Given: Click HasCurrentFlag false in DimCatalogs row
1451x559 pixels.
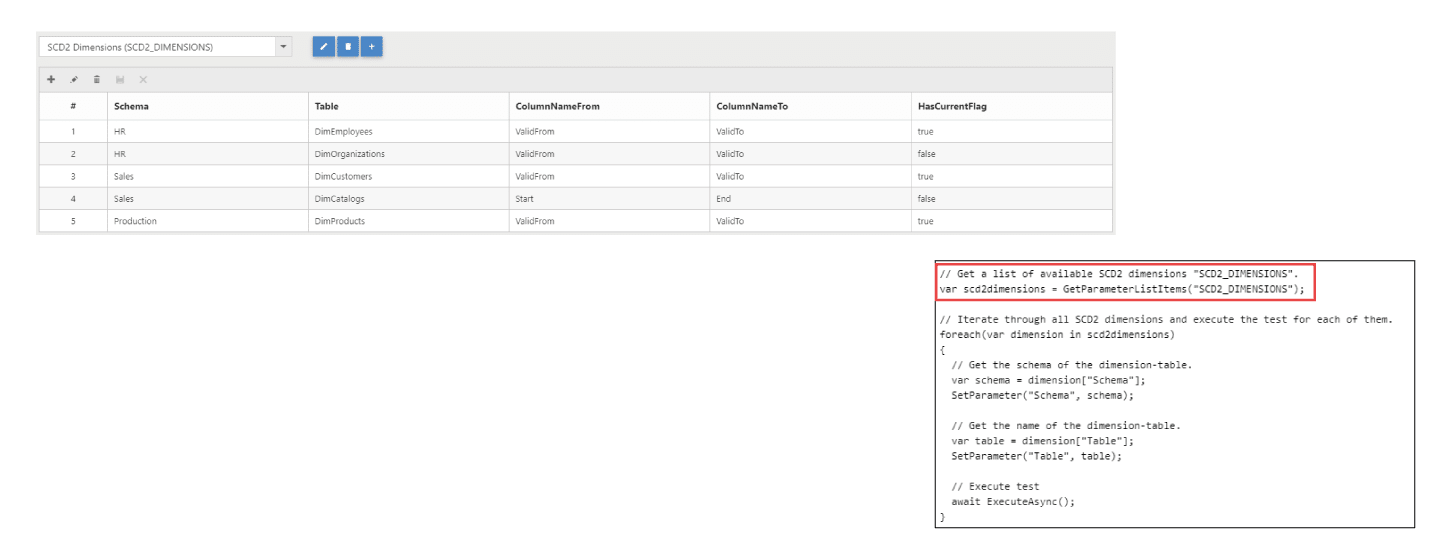Looking at the screenshot, I should pos(1011,199).
